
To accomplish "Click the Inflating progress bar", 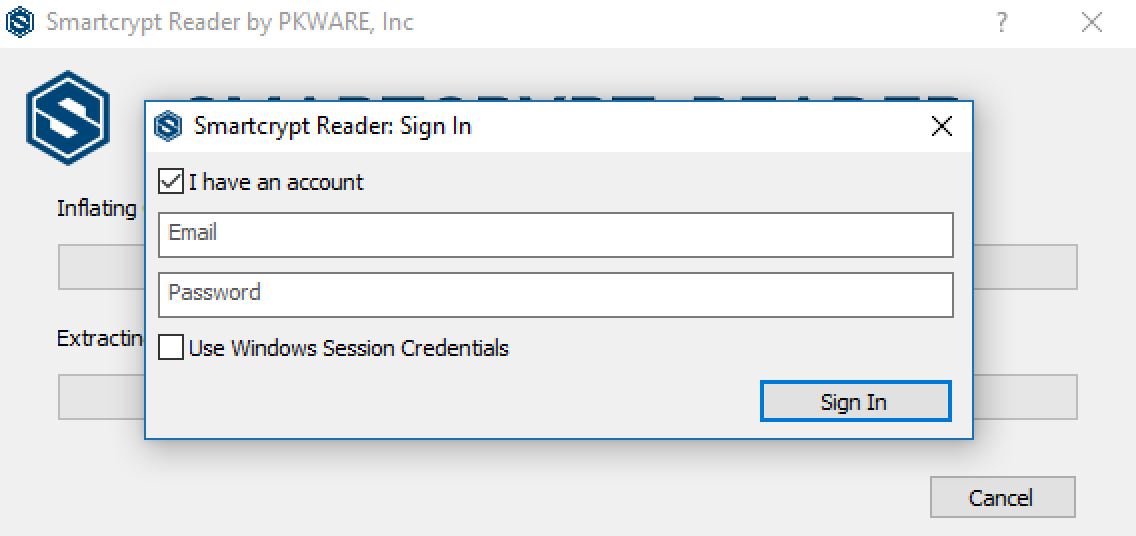I will pyautogui.click(x=1024, y=267).
